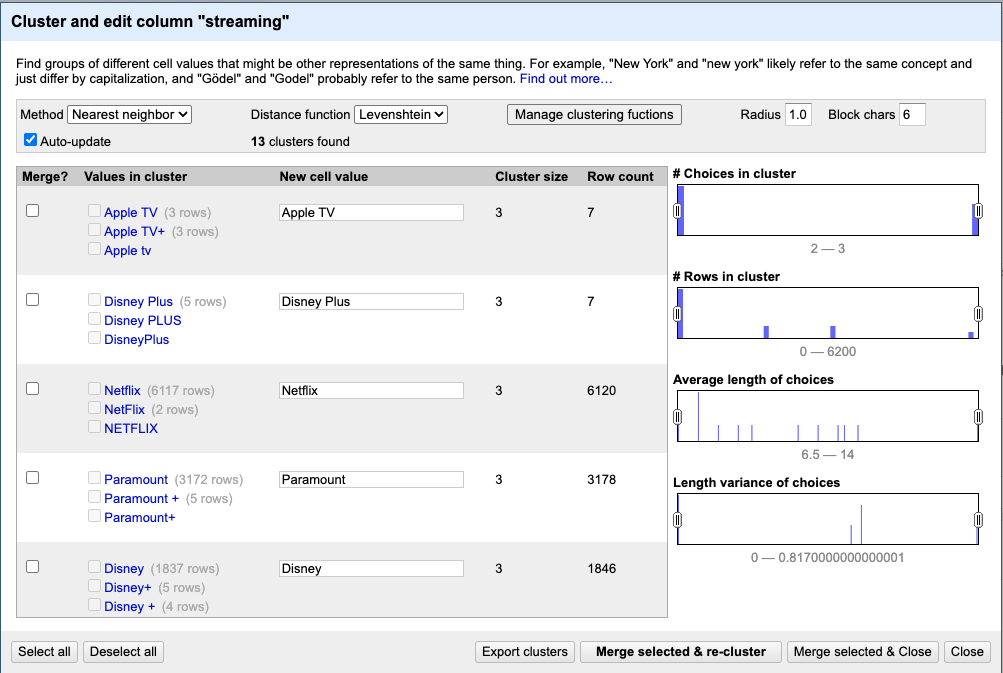Click the Block chars input field
The image size is (1003, 673).
912,115
